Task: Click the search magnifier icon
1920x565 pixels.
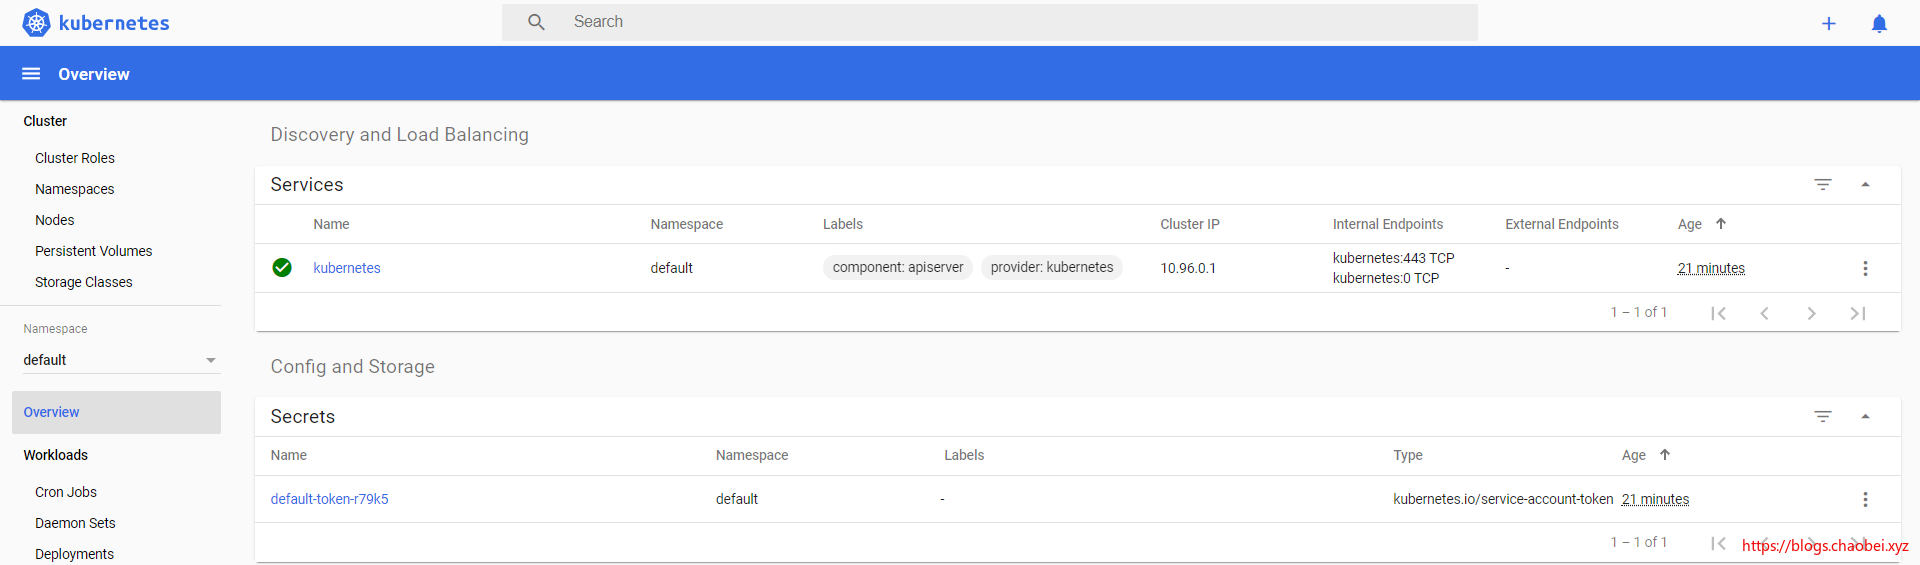Action: point(536,22)
